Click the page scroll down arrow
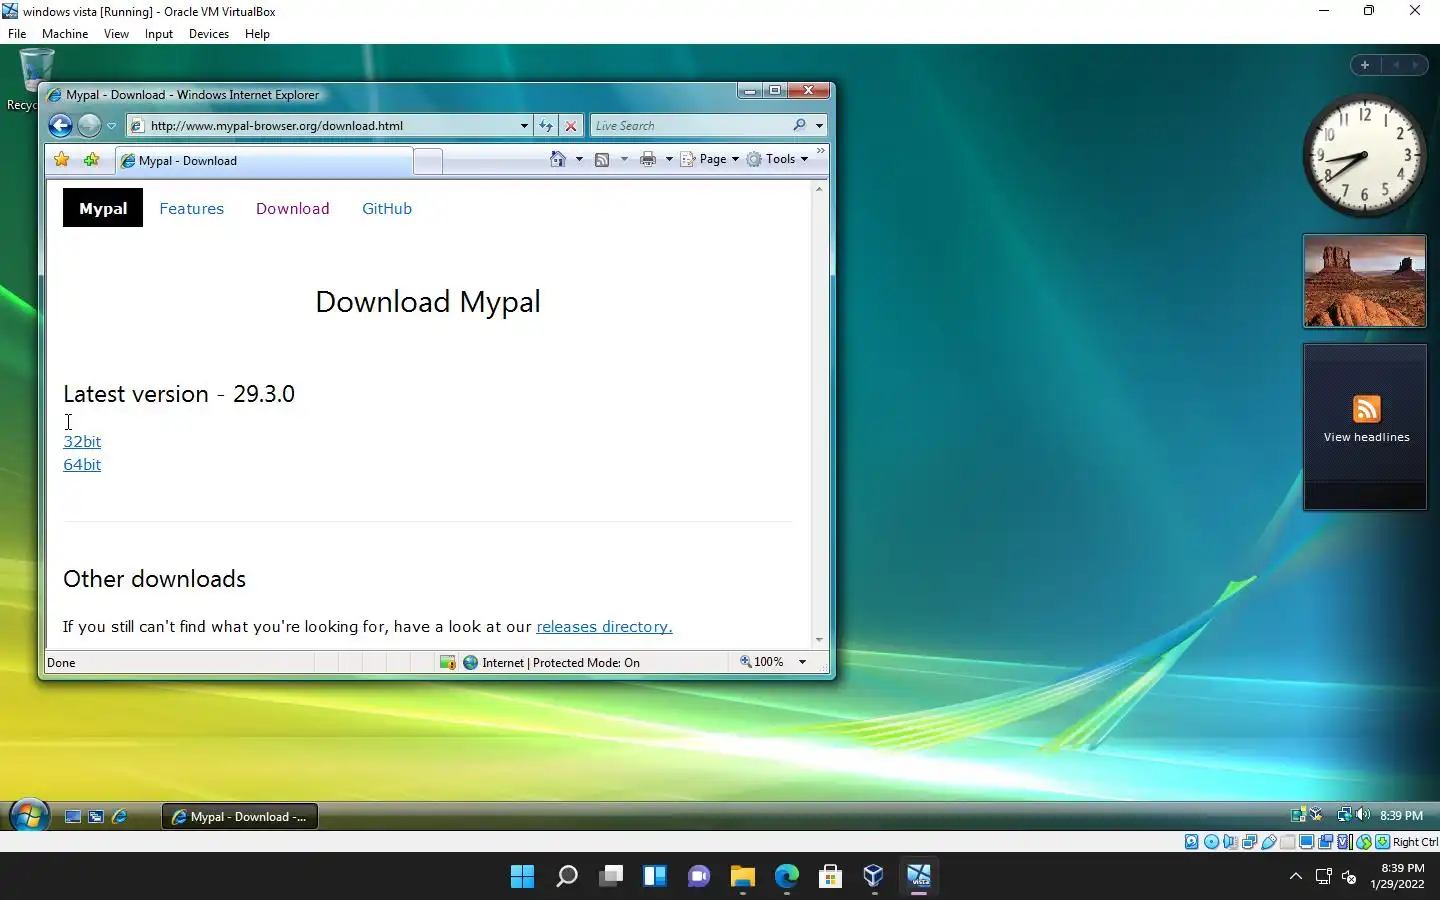This screenshot has width=1440, height=900. tap(819, 639)
